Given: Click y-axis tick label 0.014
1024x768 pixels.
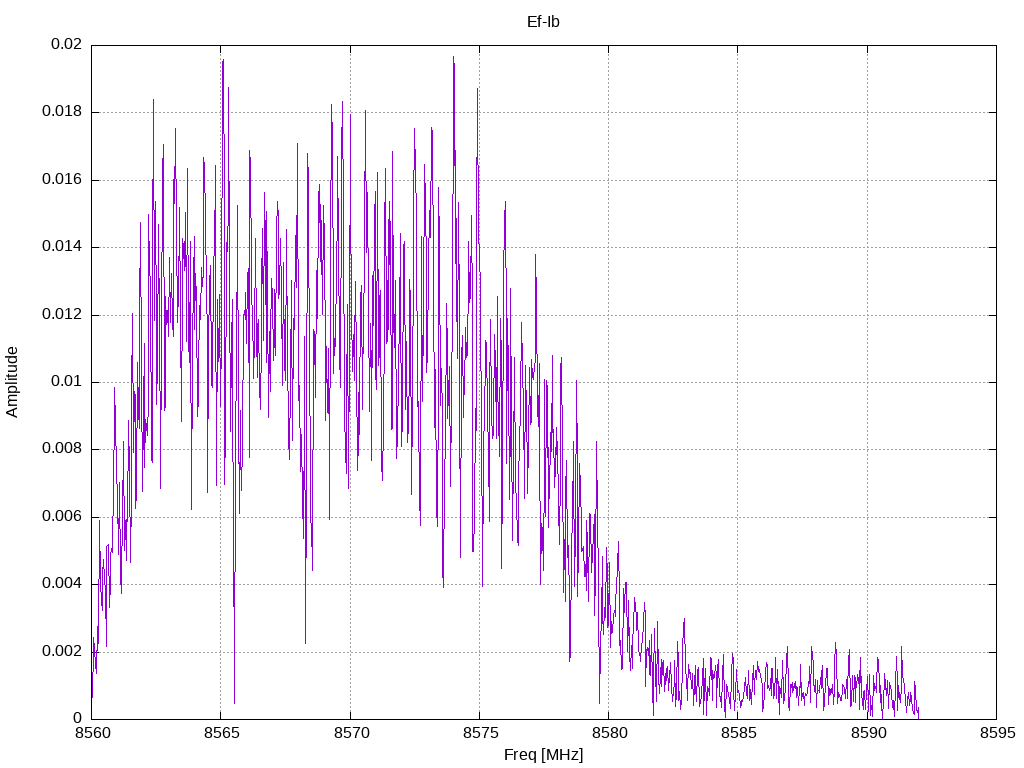Looking at the screenshot, I should 62,247.
